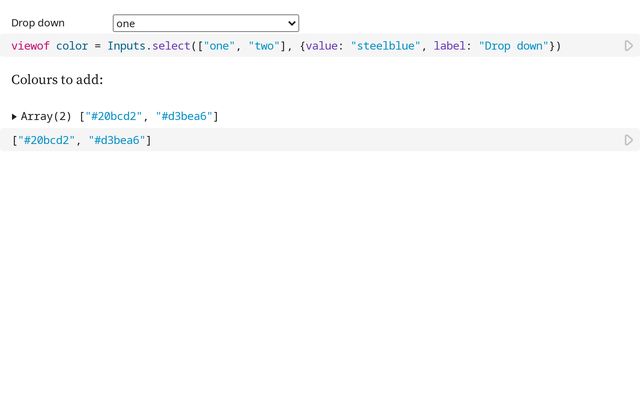The image size is (640, 400).
Task: Click the Array(2) label in the output
Action: [x=46, y=117]
